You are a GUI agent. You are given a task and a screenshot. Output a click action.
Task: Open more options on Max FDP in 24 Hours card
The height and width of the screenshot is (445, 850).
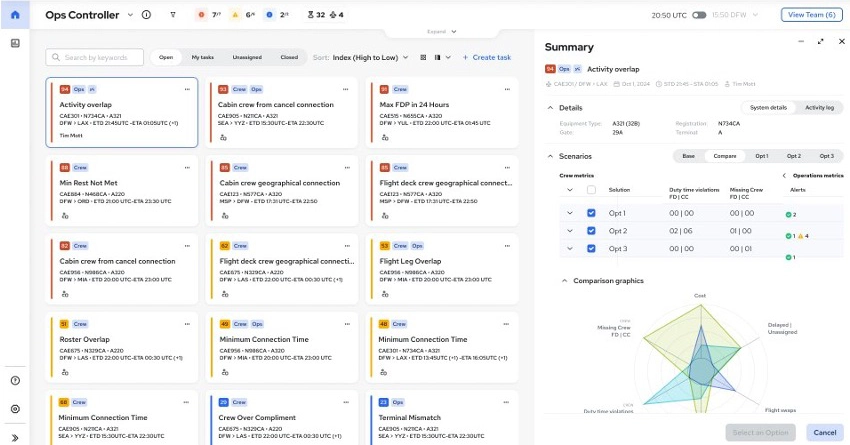[507, 89]
